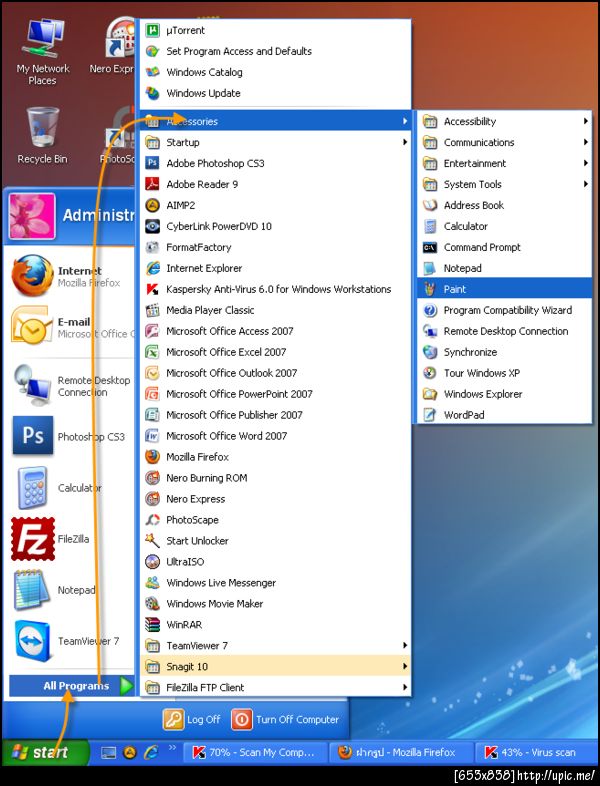600x786 pixels.
Task: Launch µTorrent from the programs list
Action: click(275, 31)
